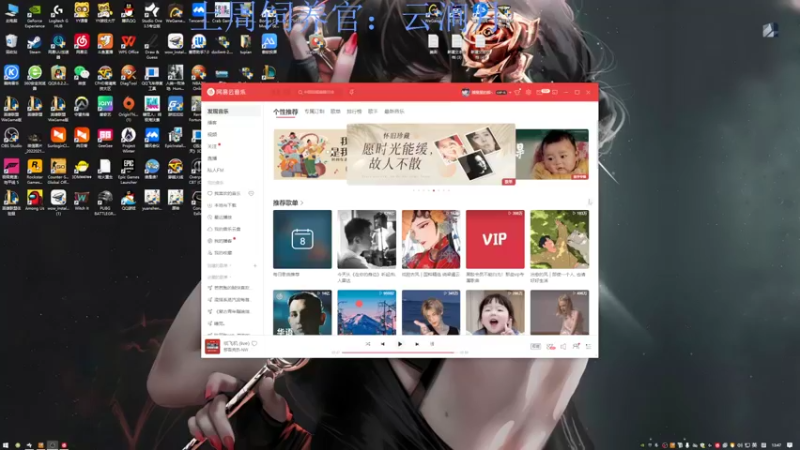Viewport: 800px width, 450px height.
Task: Open Logitech G HUB desktop shortcut
Action: pos(58,16)
